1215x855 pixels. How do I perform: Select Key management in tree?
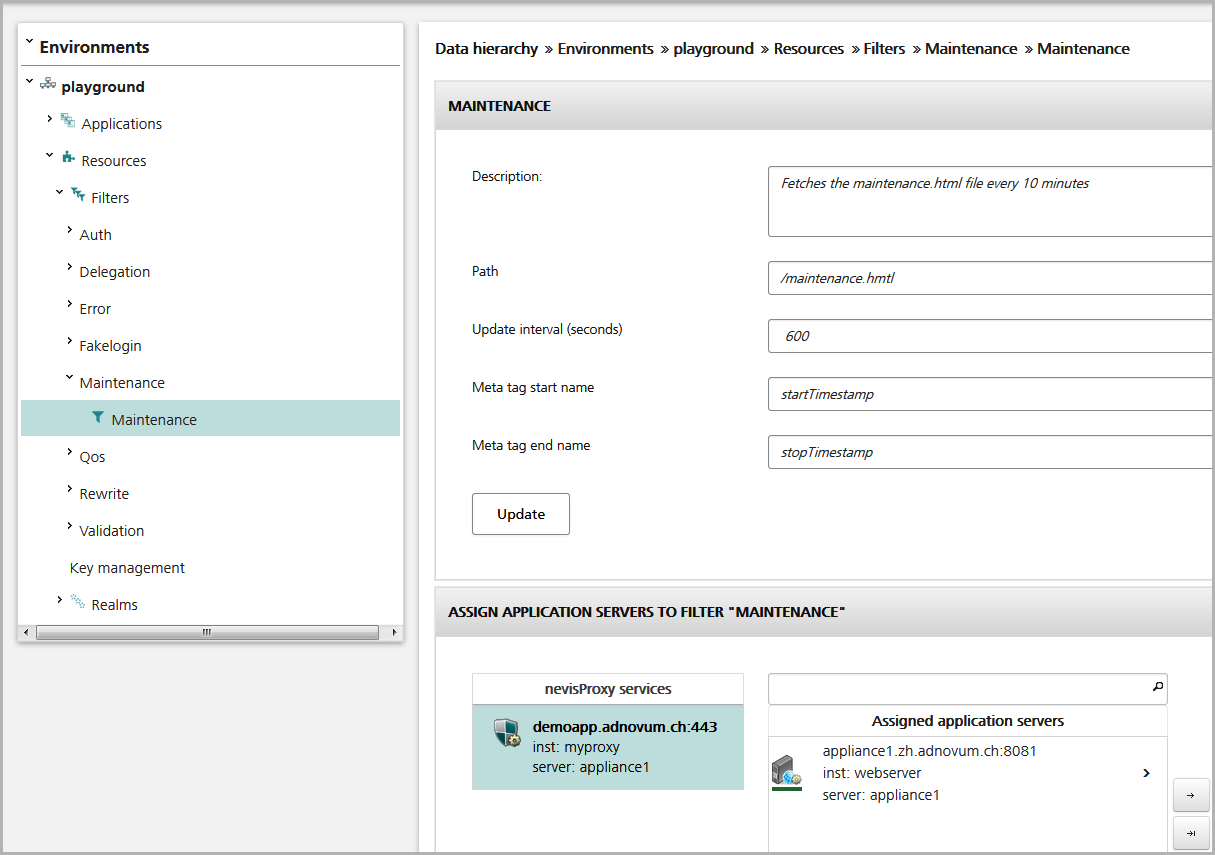click(127, 568)
